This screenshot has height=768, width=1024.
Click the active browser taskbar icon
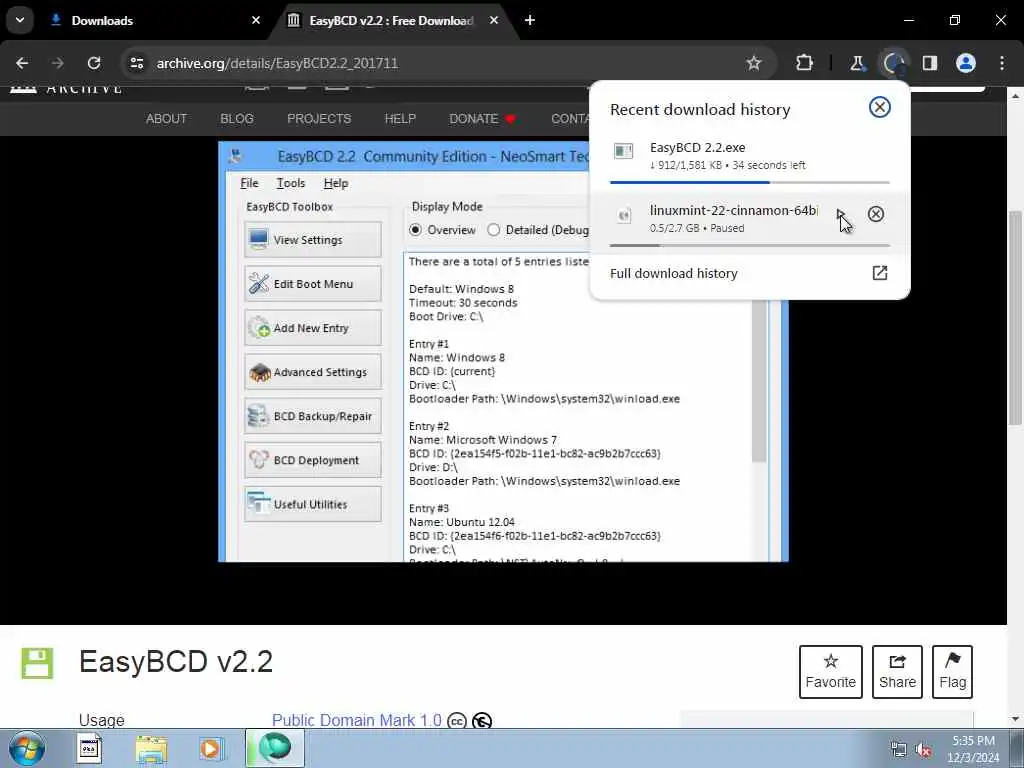[274, 748]
